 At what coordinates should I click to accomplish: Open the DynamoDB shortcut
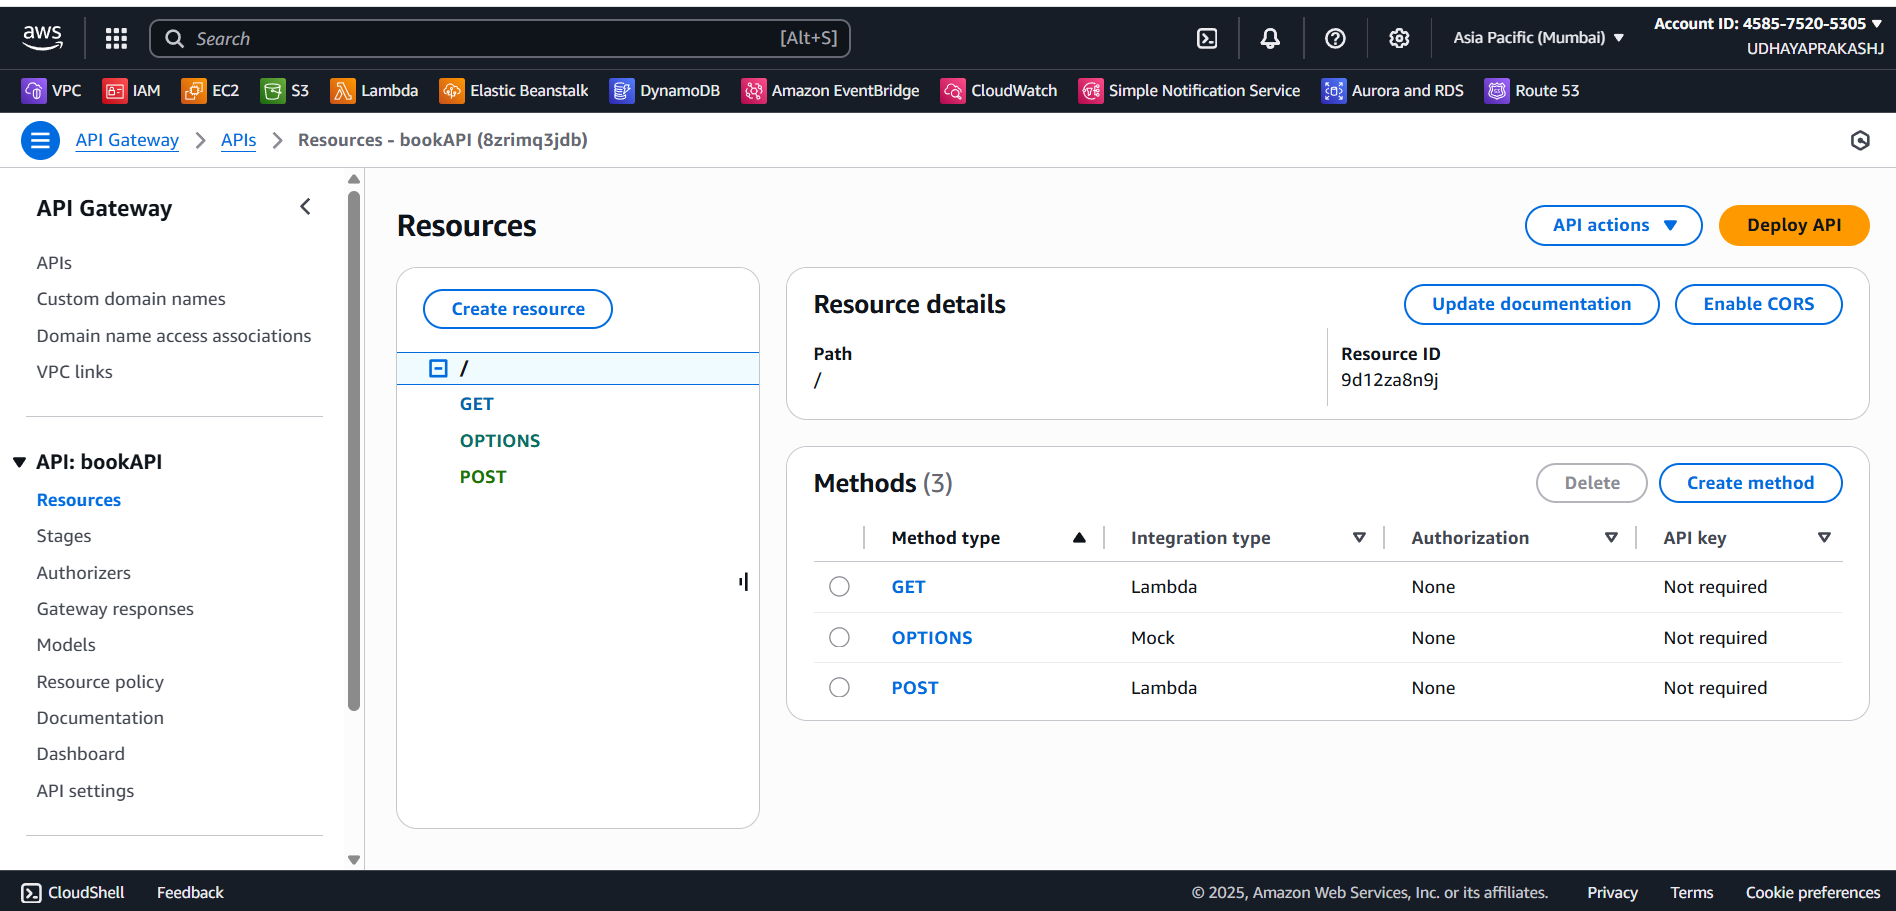click(665, 91)
